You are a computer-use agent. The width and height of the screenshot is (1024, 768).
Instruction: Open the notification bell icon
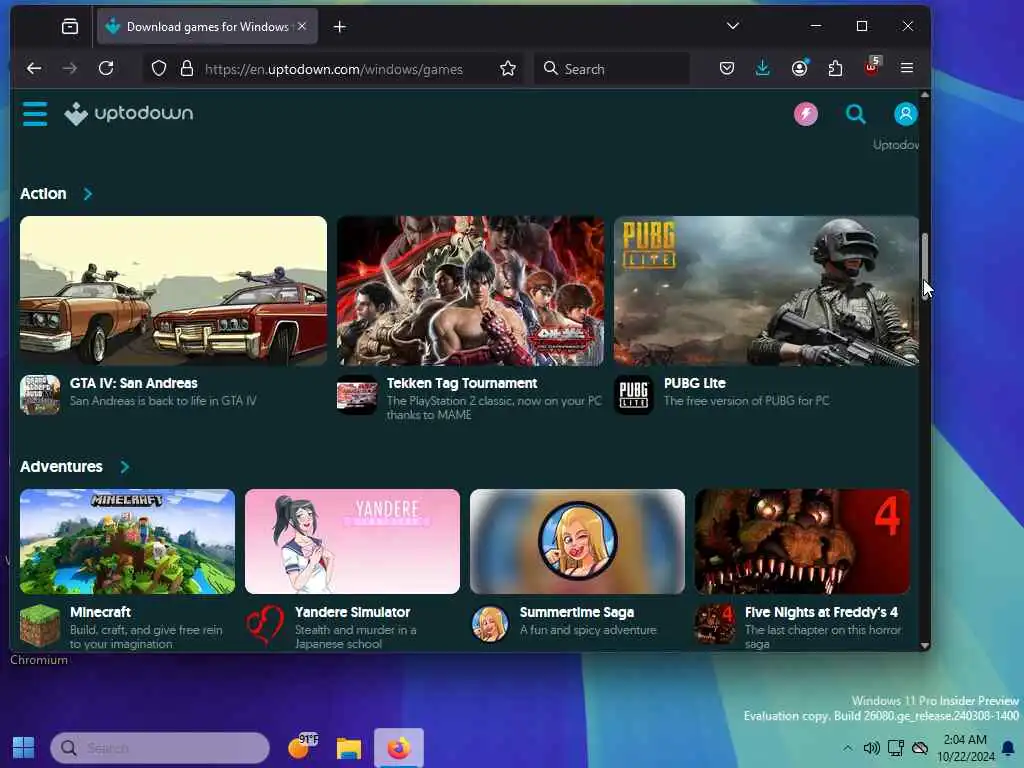[x=1008, y=748]
